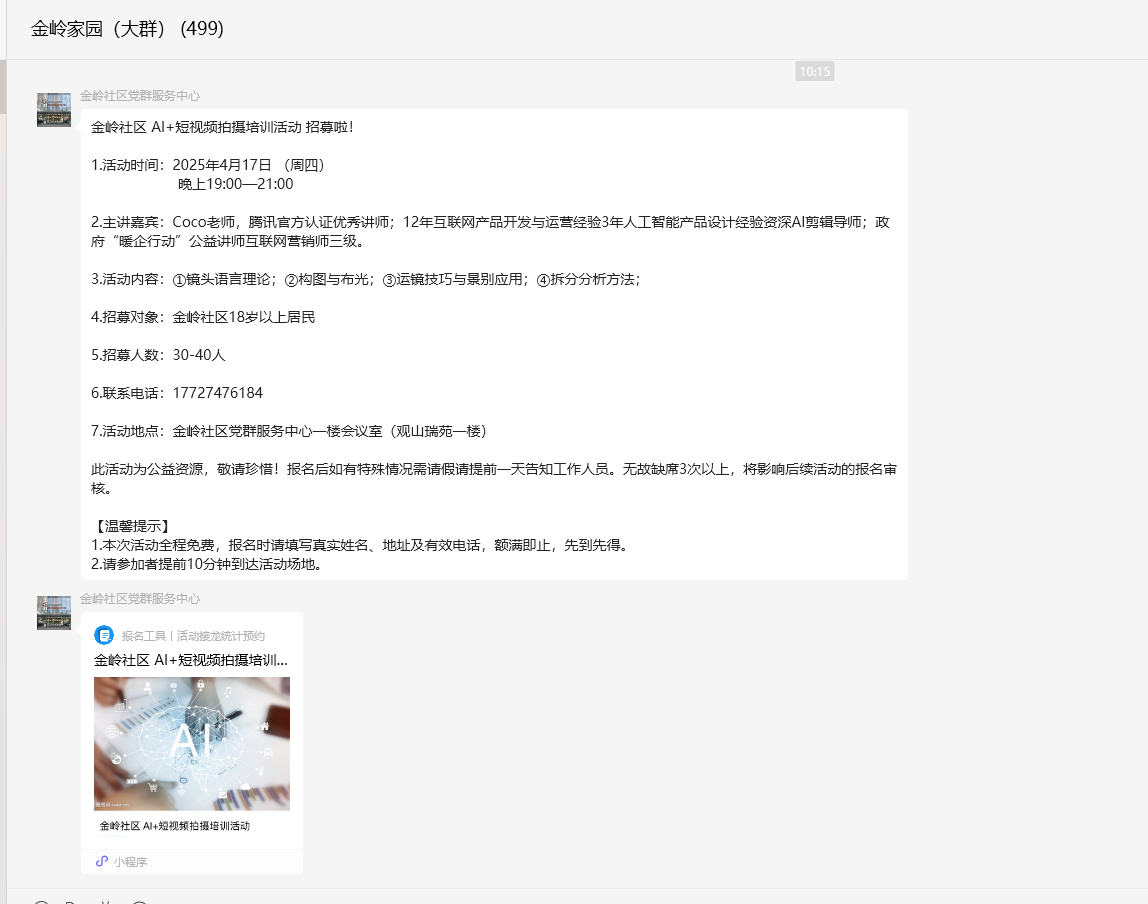Click the 小程序 label on card footer

click(130, 862)
